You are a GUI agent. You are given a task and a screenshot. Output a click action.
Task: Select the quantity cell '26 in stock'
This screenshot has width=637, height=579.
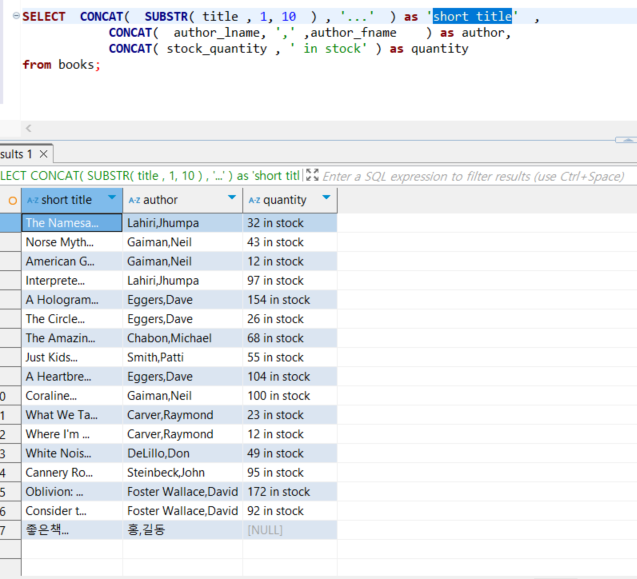pyautogui.click(x=290, y=319)
